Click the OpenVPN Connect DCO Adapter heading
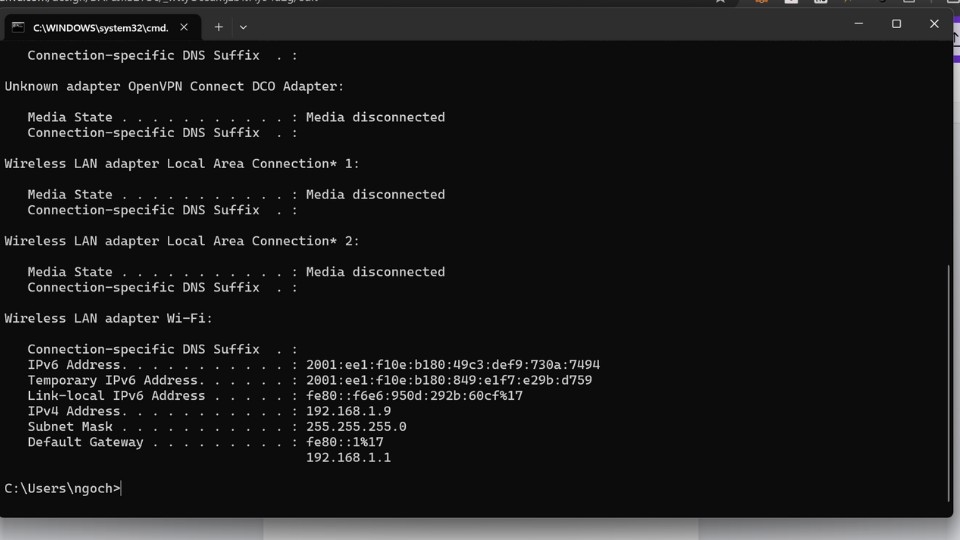The image size is (960, 540). click(174, 87)
